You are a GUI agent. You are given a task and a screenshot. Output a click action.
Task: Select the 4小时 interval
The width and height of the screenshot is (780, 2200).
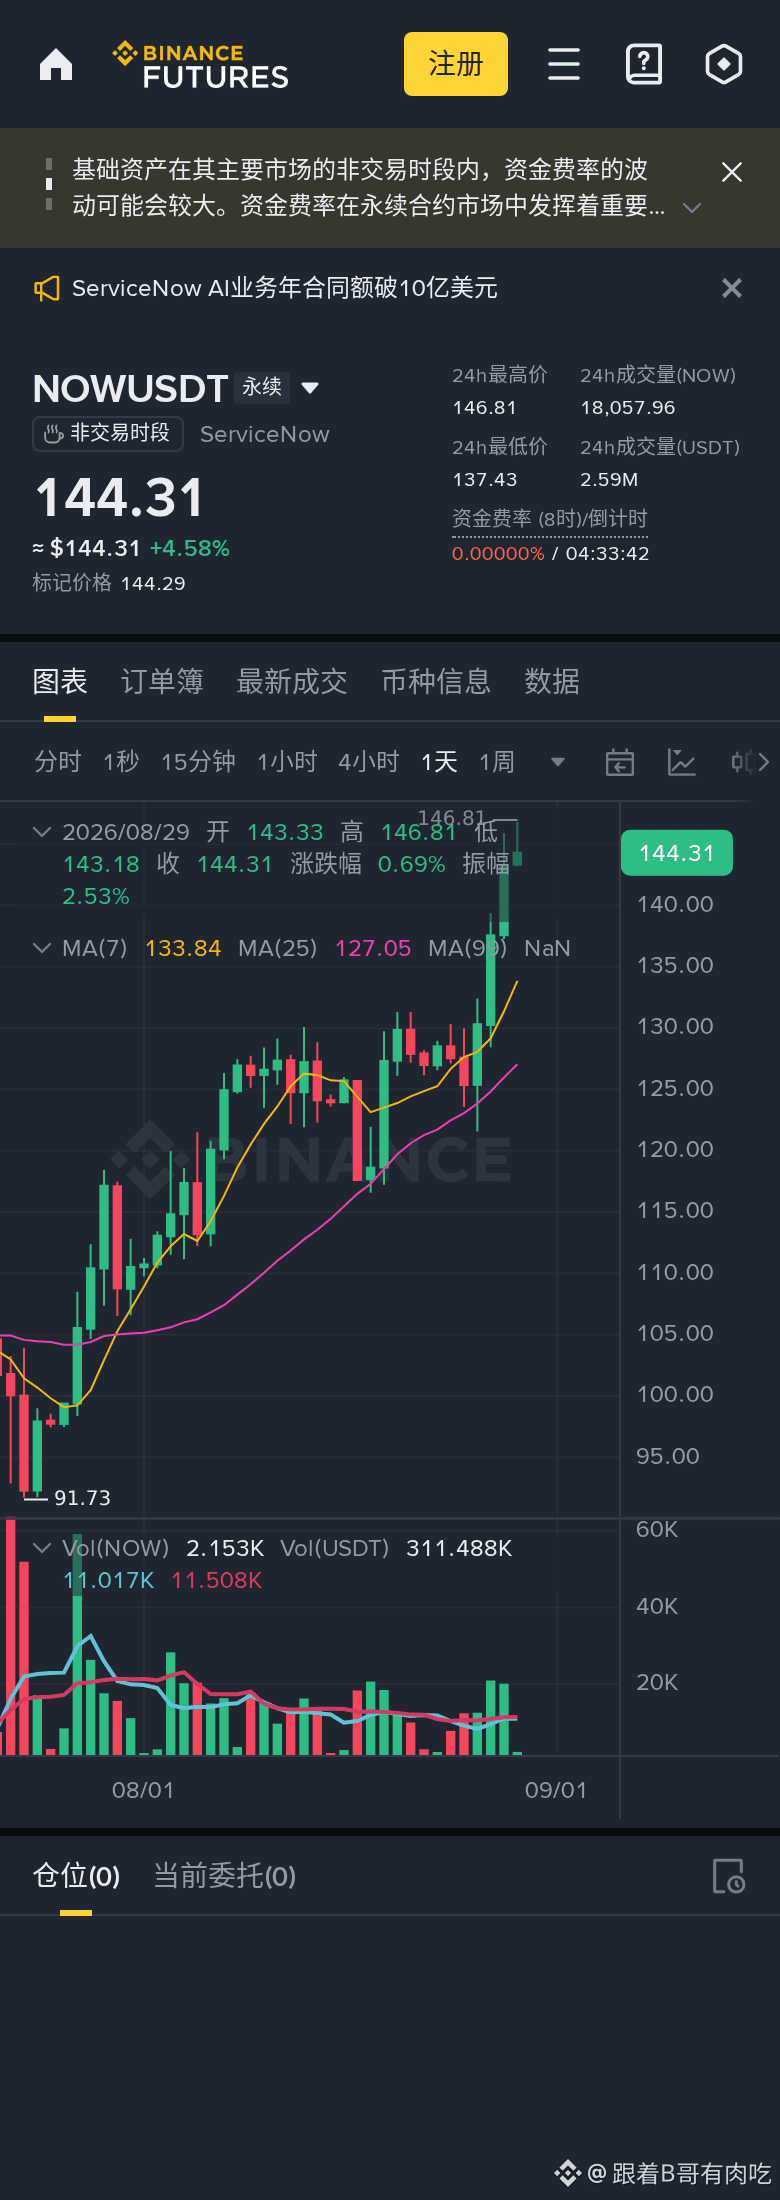point(369,762)
